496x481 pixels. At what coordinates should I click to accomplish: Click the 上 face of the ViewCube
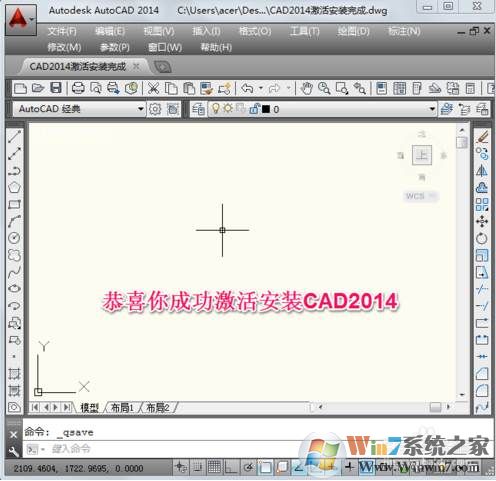(x=422, y=155)
